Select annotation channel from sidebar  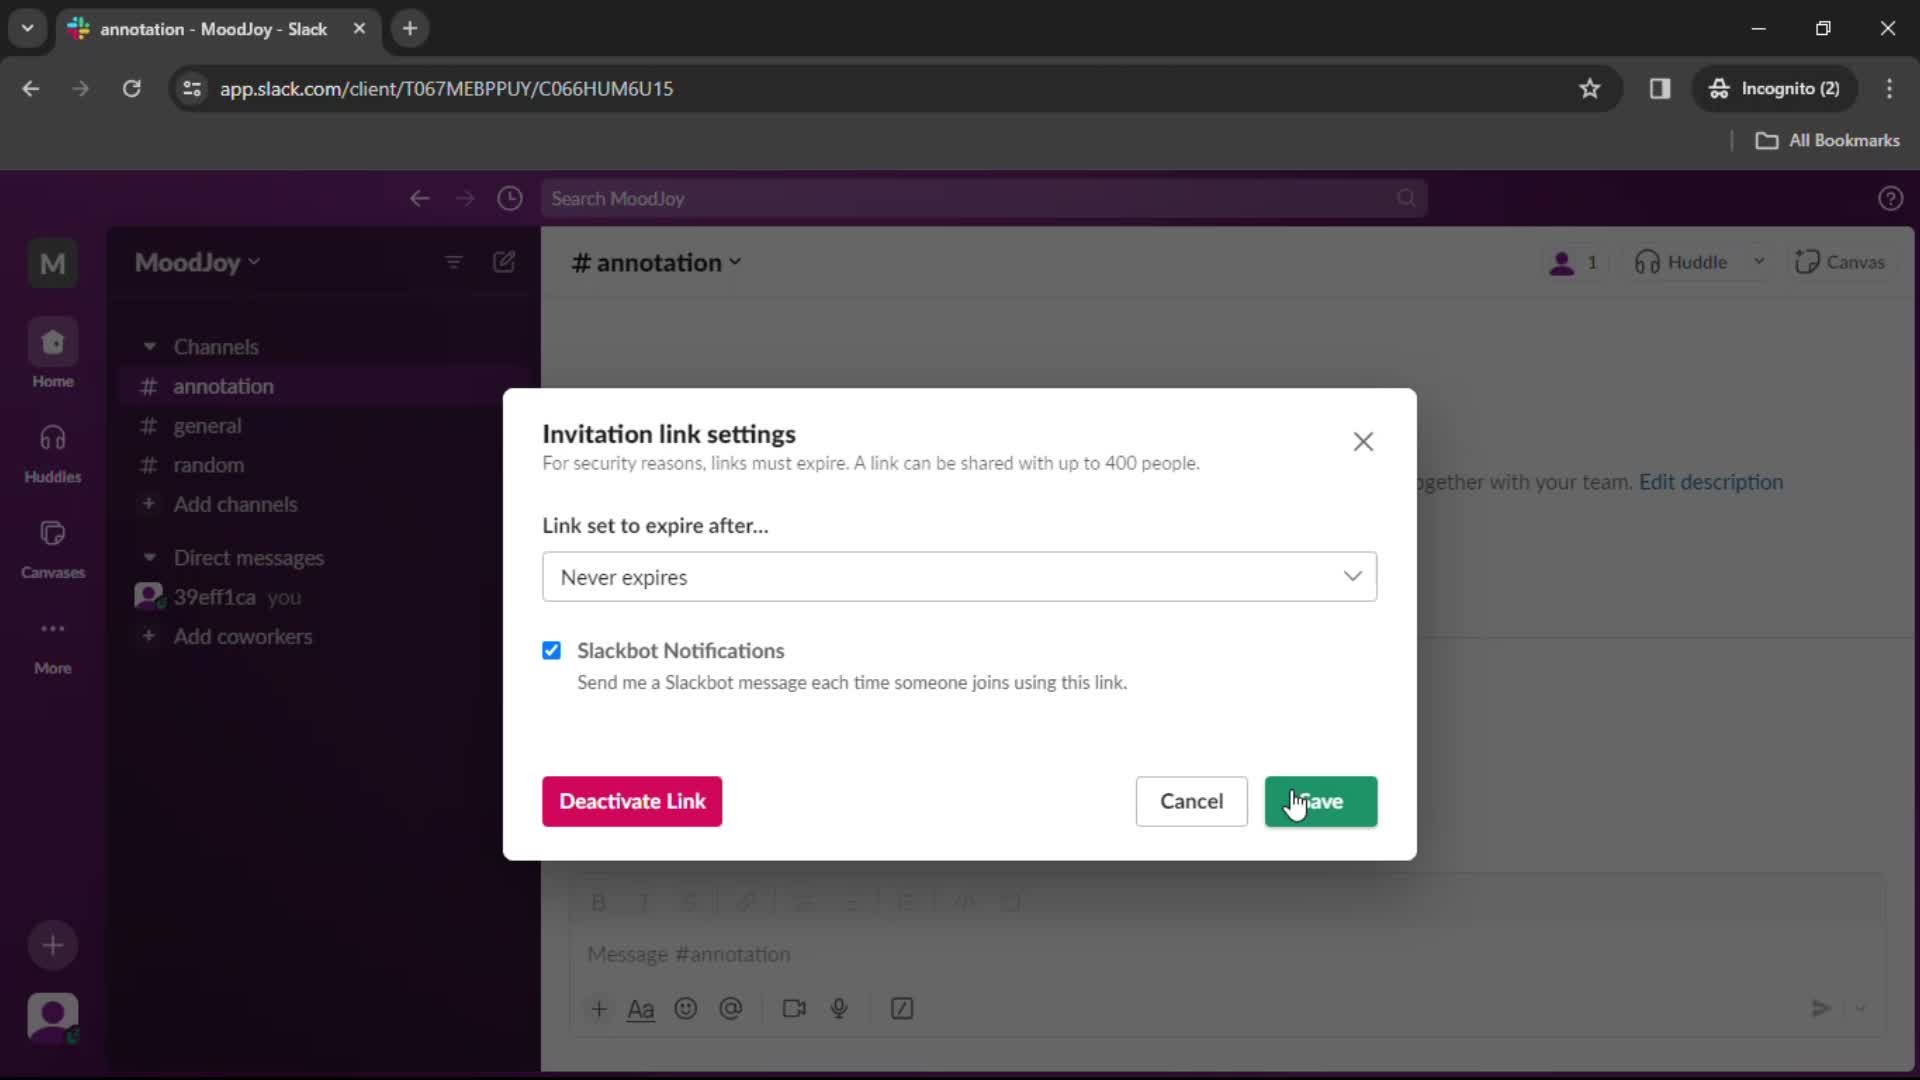[222, 385]
